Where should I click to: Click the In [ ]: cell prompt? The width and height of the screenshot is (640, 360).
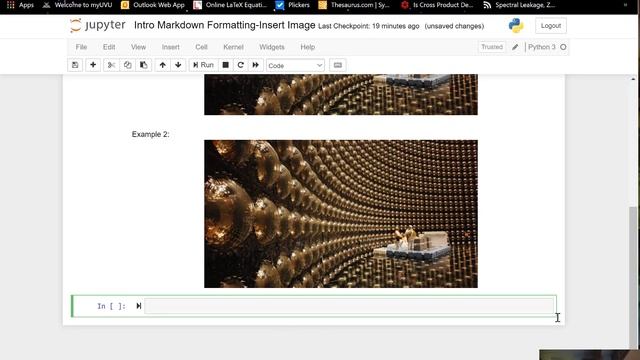point(111,306)
